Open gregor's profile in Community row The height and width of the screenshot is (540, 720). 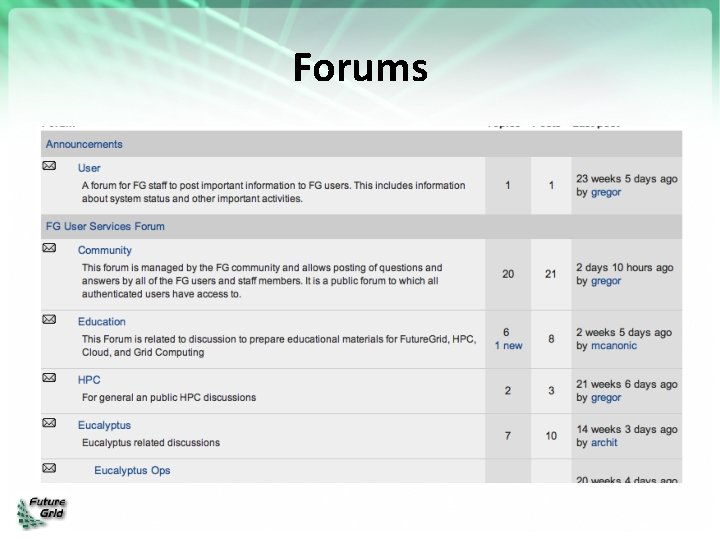[606, 281]
